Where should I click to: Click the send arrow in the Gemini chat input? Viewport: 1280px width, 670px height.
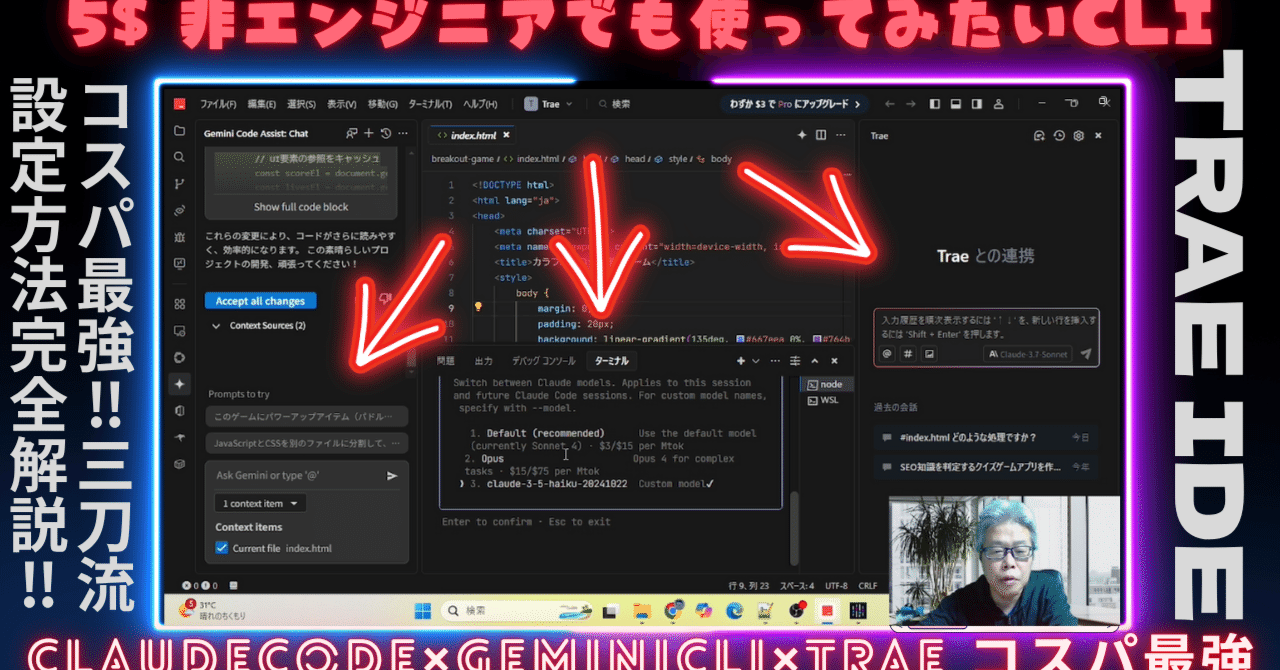392,475
